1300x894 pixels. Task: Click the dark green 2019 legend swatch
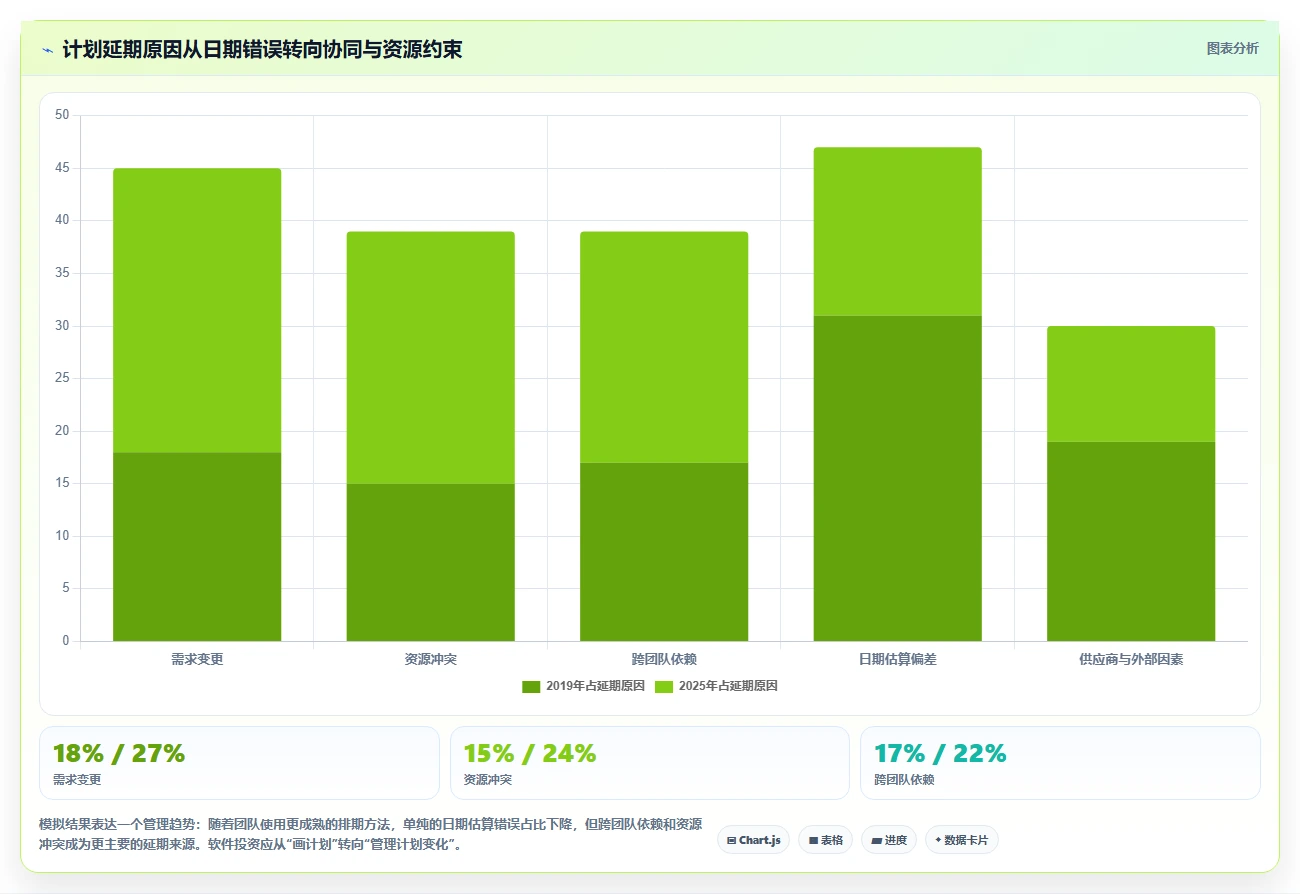531,686
